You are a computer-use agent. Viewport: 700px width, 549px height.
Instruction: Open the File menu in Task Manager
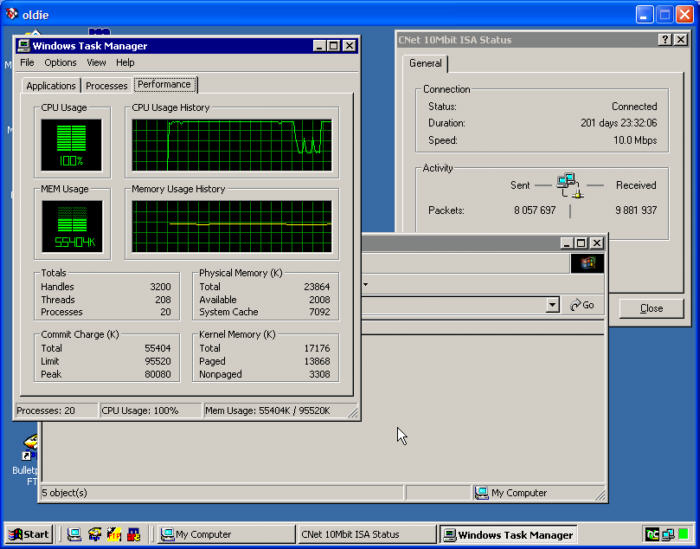27,62
